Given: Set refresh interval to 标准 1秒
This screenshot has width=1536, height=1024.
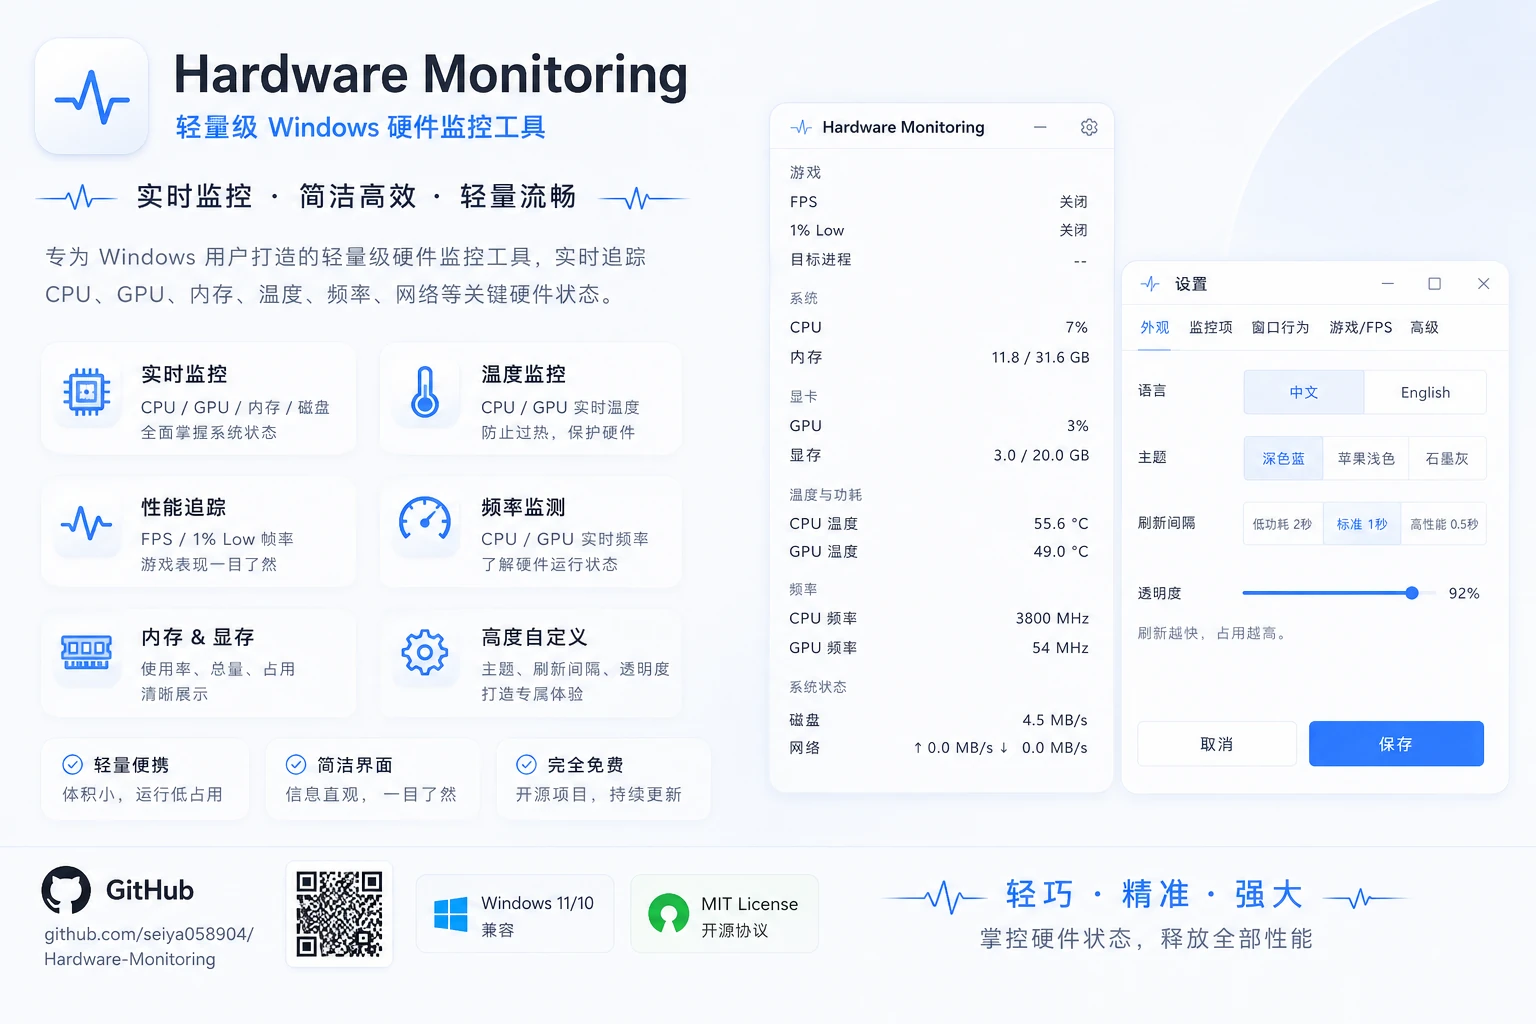Looking at the screenshot, I should coord(1362,524).
